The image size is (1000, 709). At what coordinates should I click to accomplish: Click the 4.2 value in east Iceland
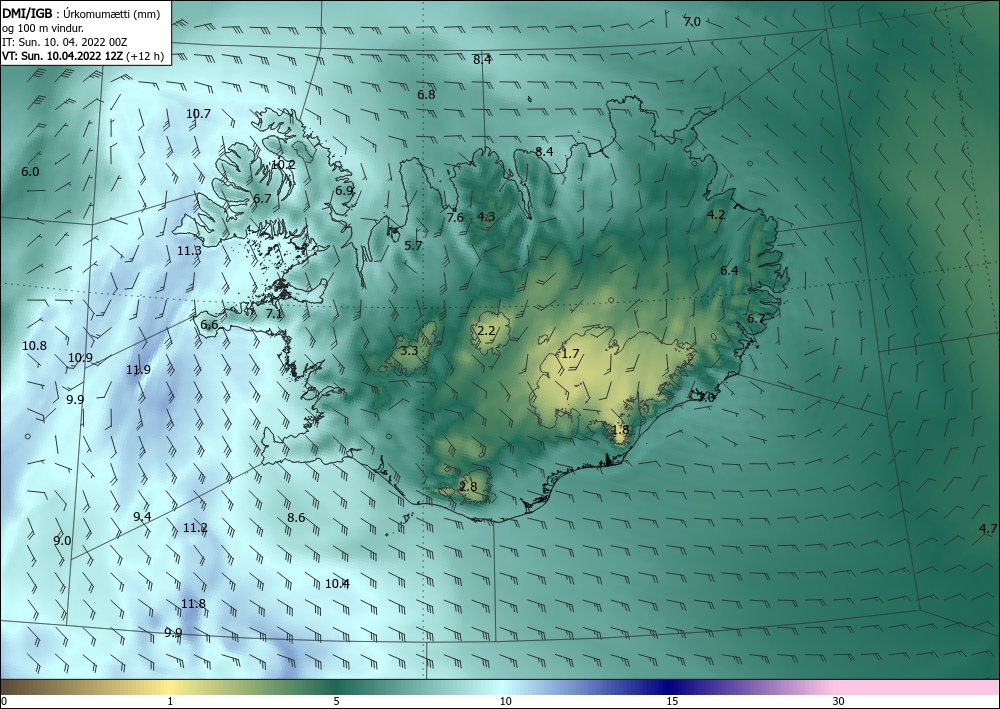pyautogui.click(x=716, y=214)
